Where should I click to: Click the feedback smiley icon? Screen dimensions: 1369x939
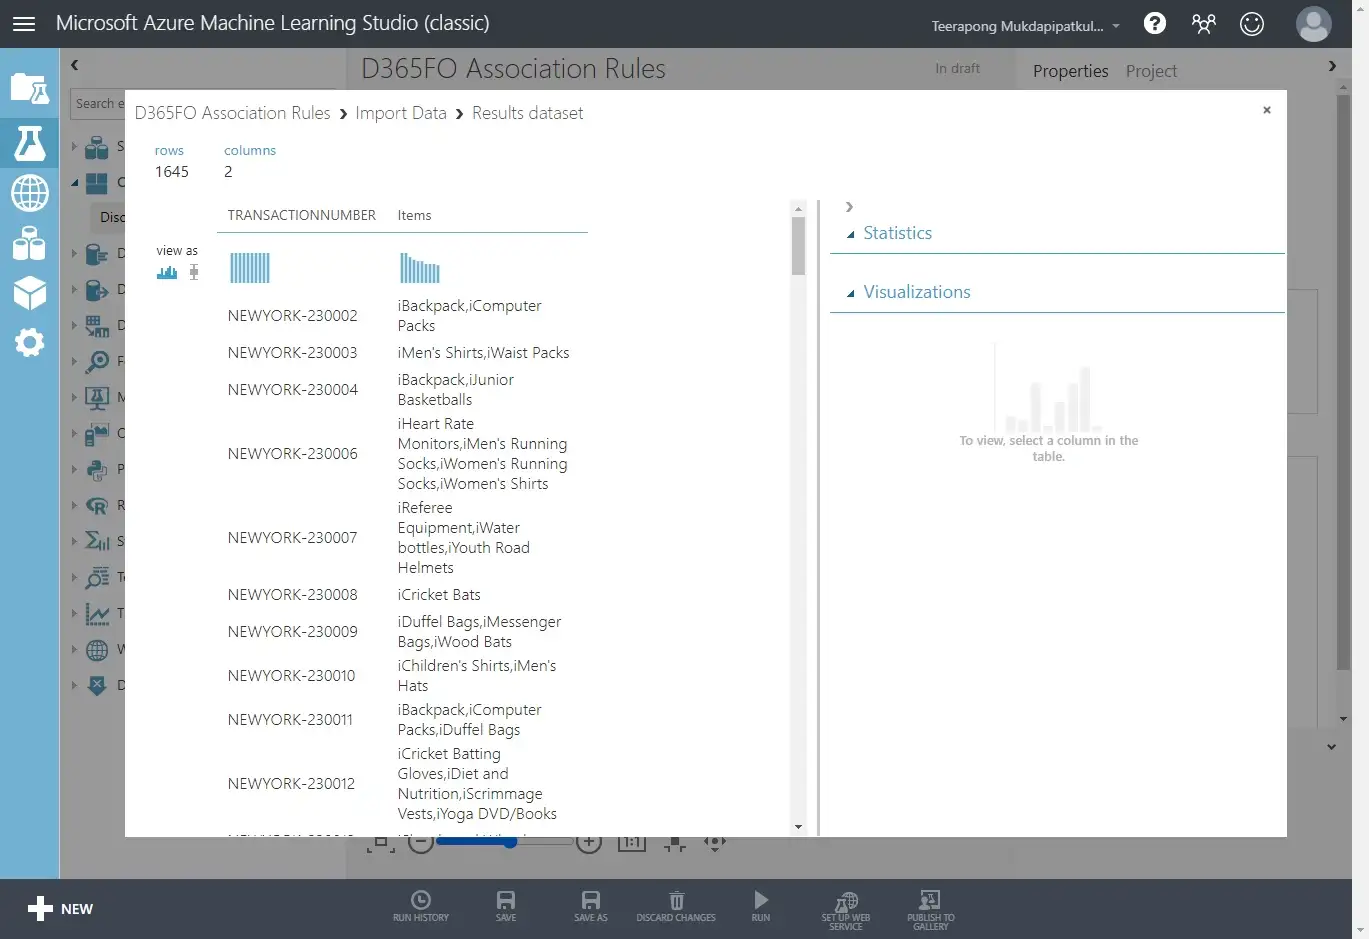point(1252,23)
